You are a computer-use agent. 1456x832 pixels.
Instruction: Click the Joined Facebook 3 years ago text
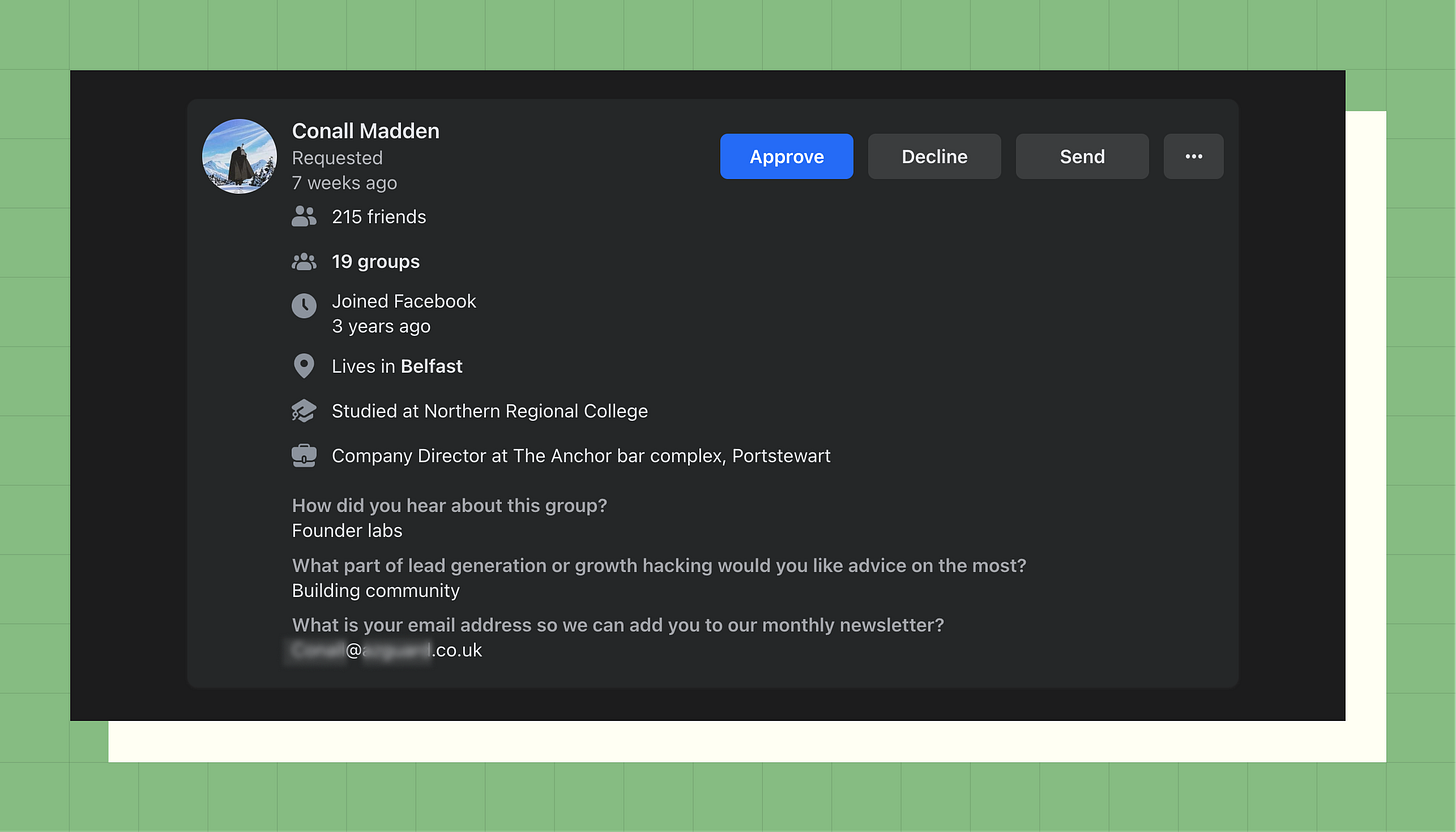(x=404, y=314)
